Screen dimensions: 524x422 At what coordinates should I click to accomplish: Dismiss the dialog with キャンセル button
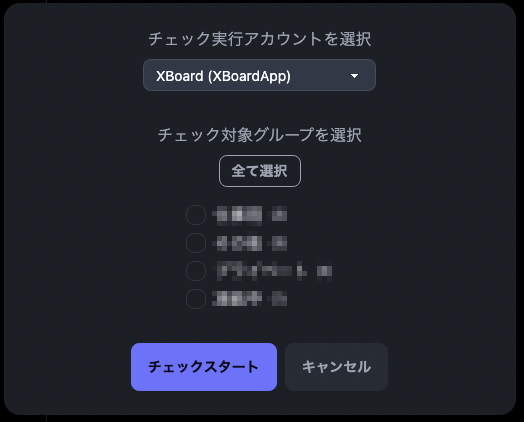pos(336,367)
